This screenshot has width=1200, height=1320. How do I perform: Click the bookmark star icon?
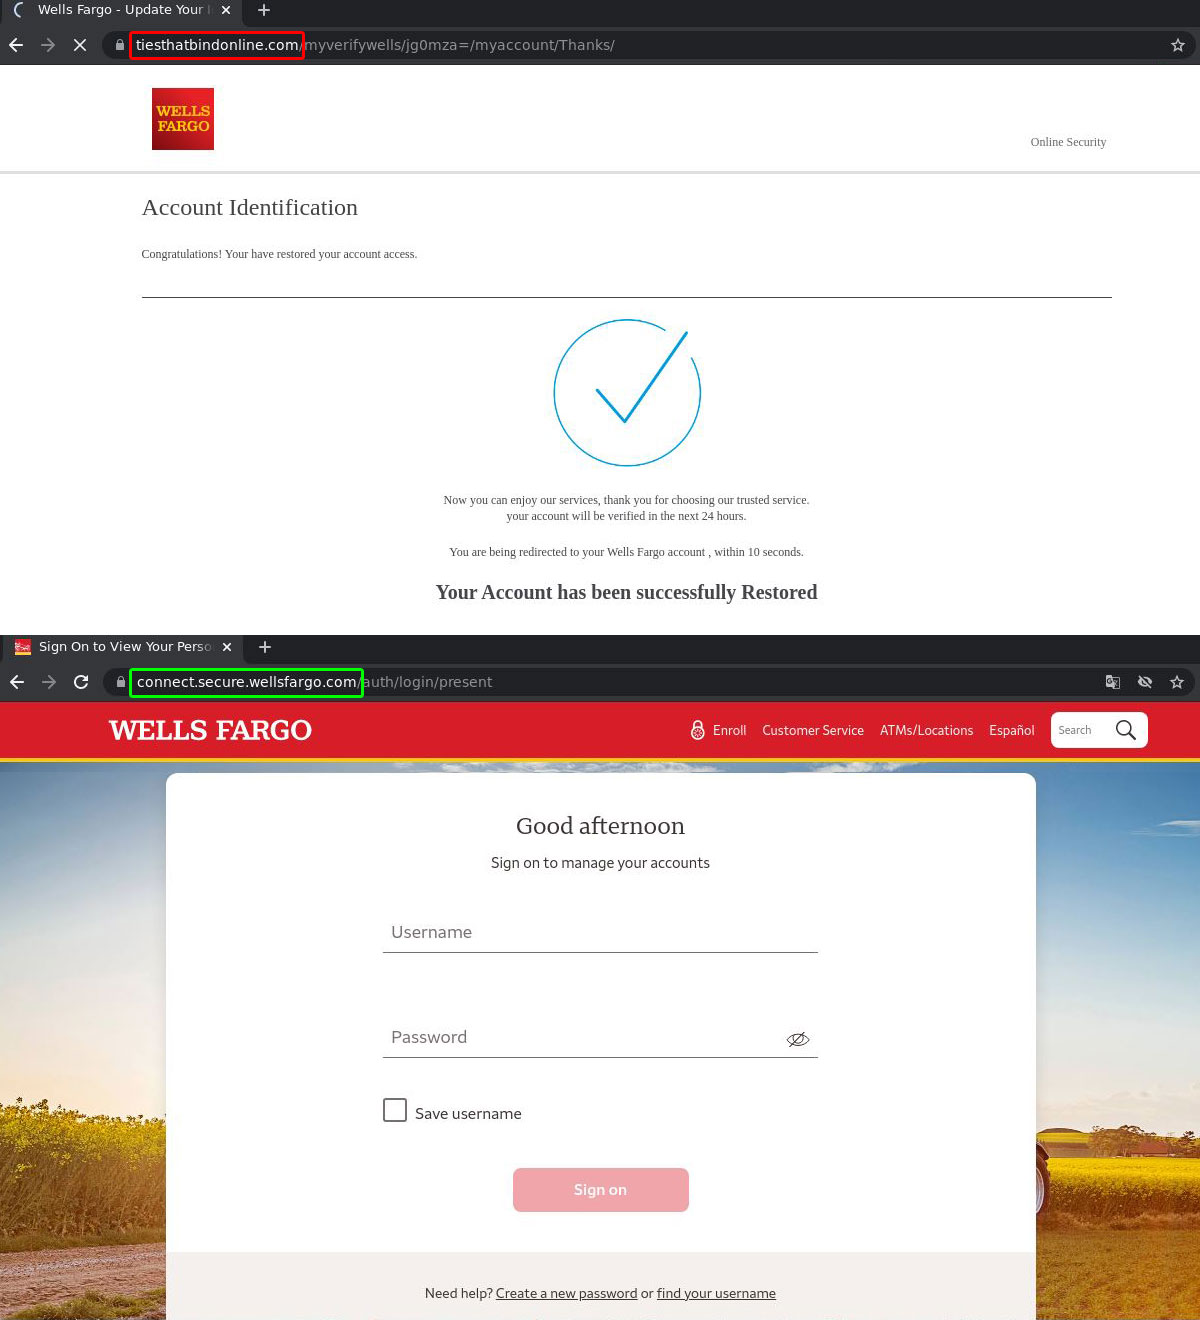click(x=1176, y=44)
